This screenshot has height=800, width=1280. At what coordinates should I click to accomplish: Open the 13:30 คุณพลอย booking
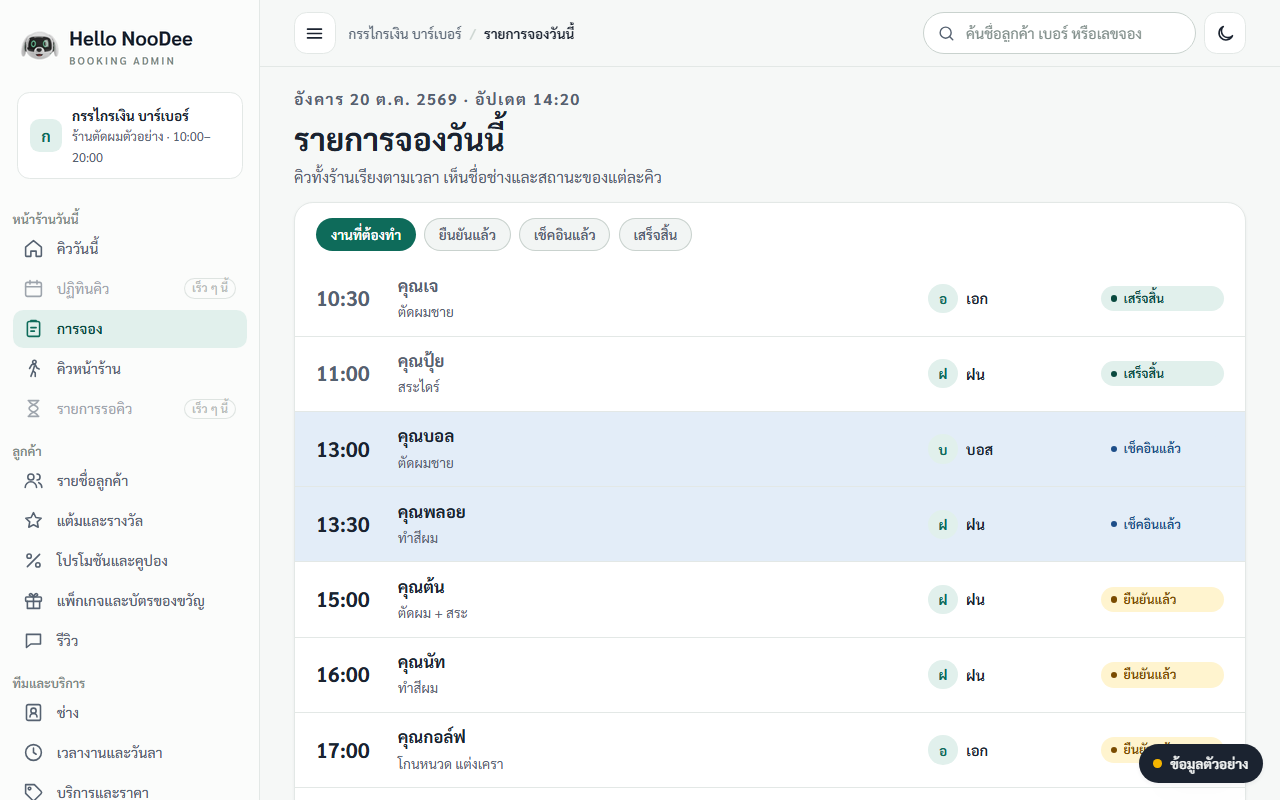click(x=770, y=524)
